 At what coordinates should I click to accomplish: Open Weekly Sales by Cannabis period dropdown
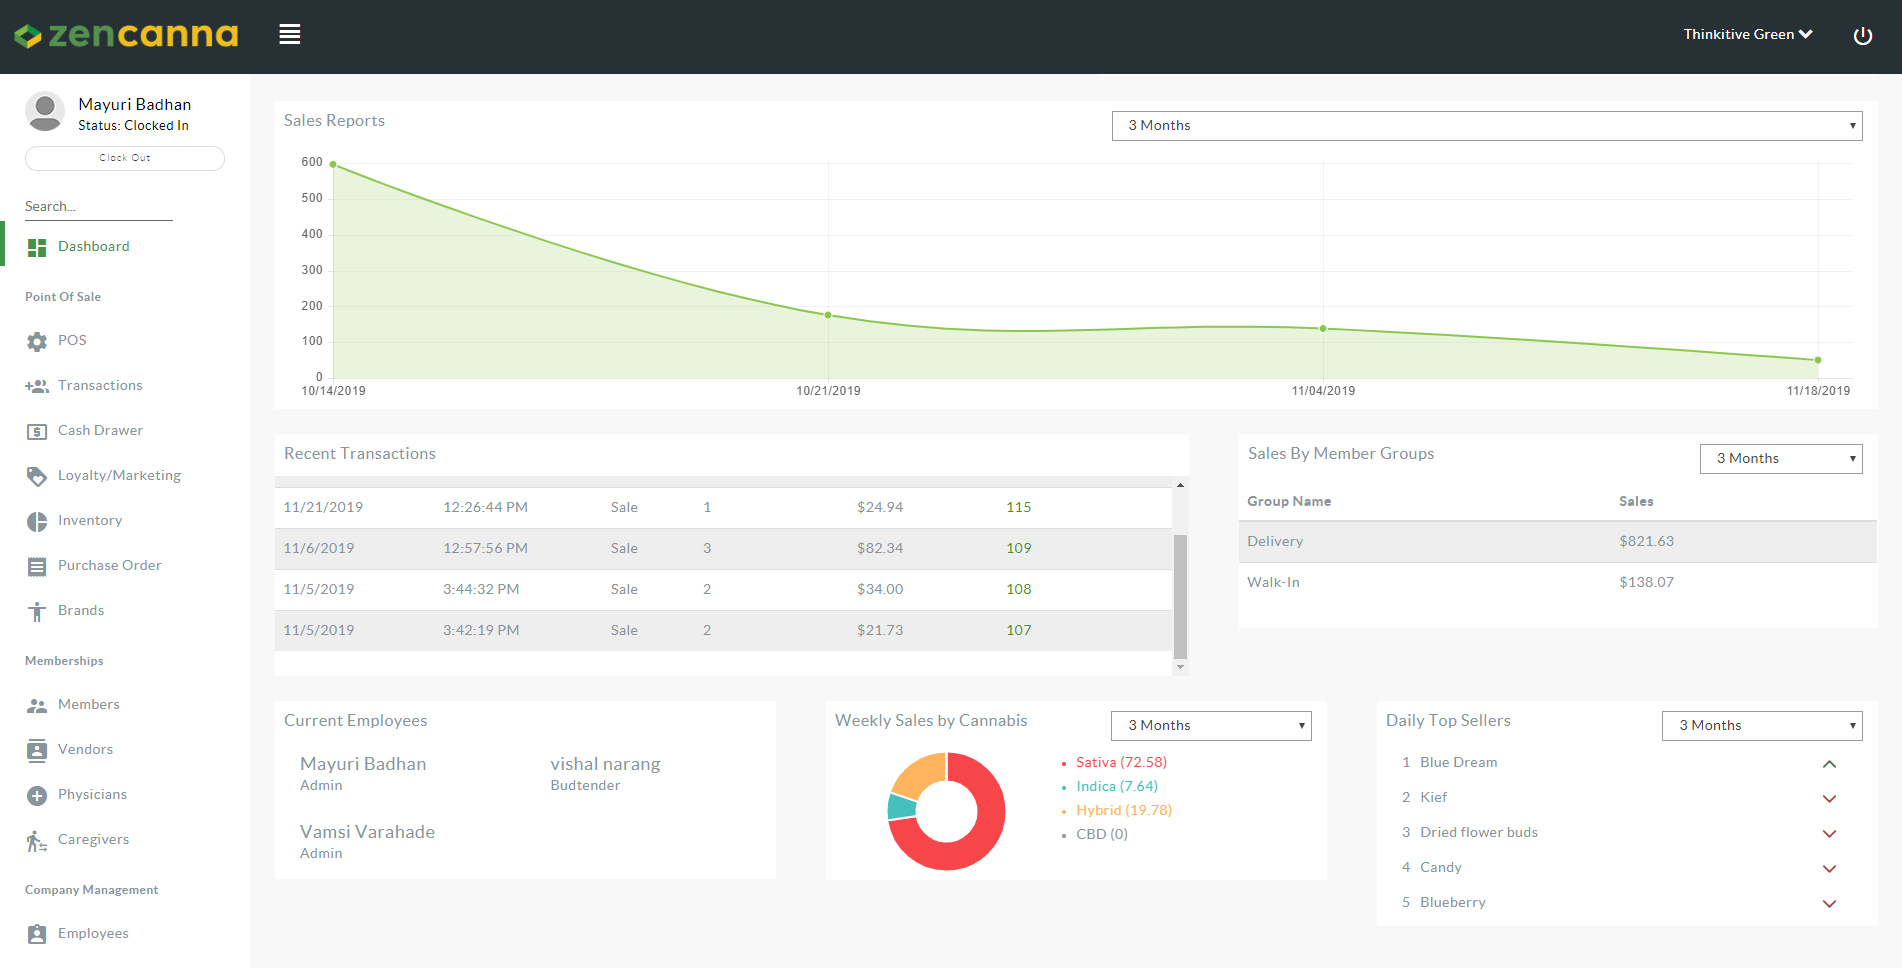point(1210,726)
